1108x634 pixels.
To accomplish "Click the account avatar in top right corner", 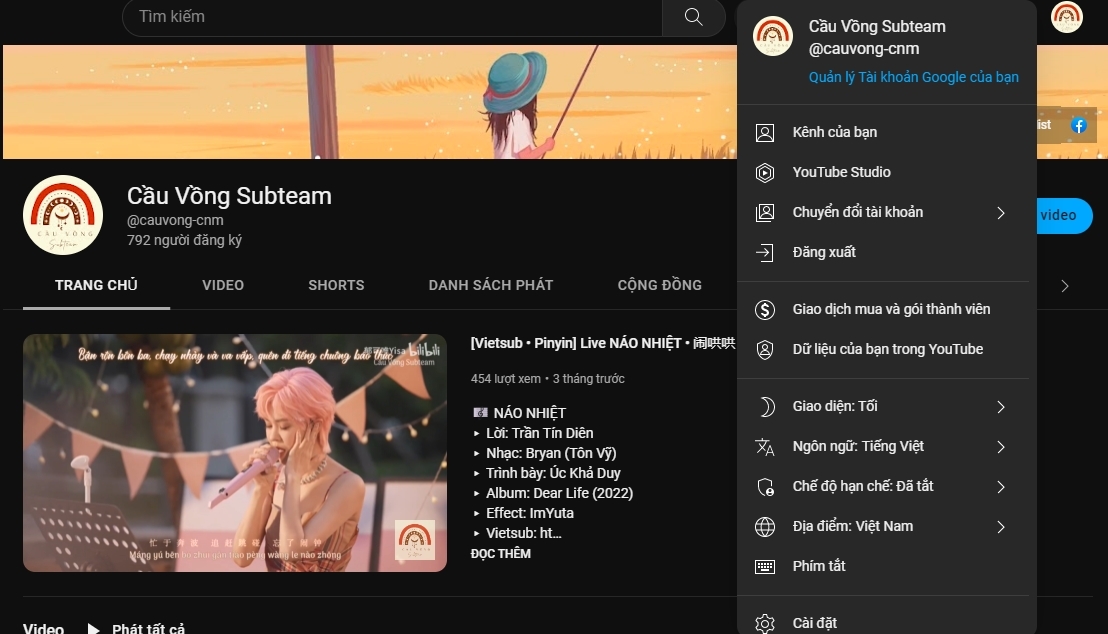I will [1066, 16].
